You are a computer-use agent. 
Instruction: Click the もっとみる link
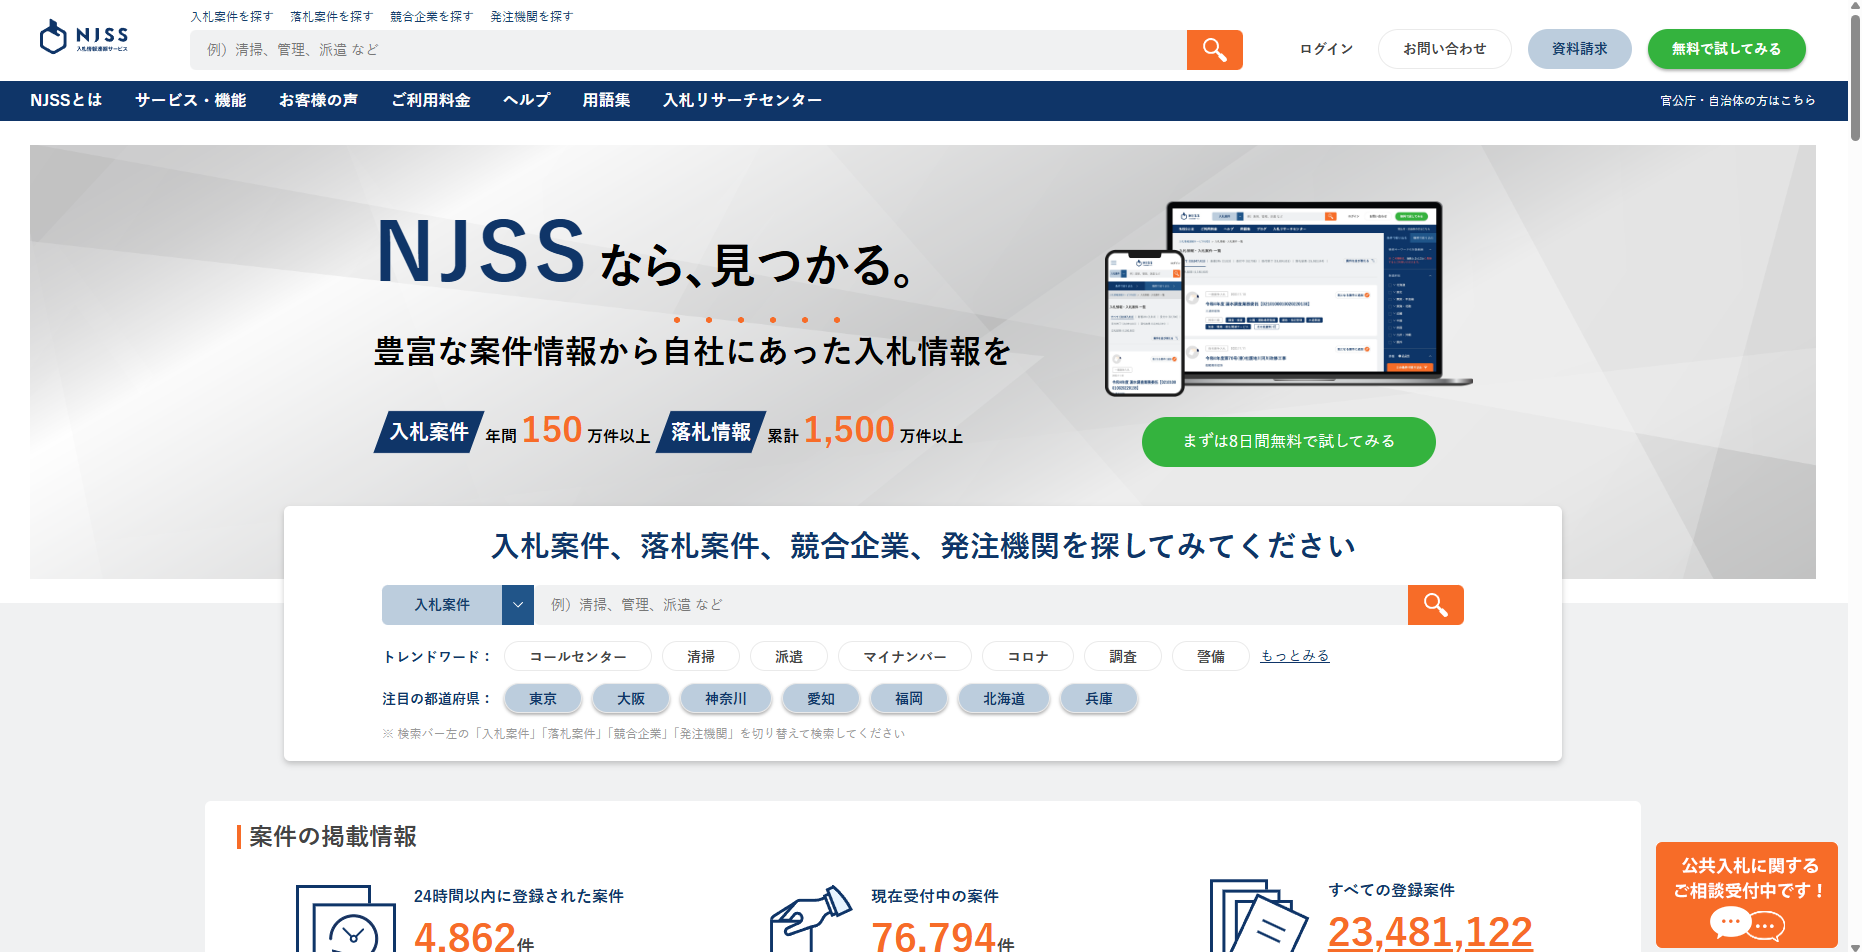tap(1295, 656)
